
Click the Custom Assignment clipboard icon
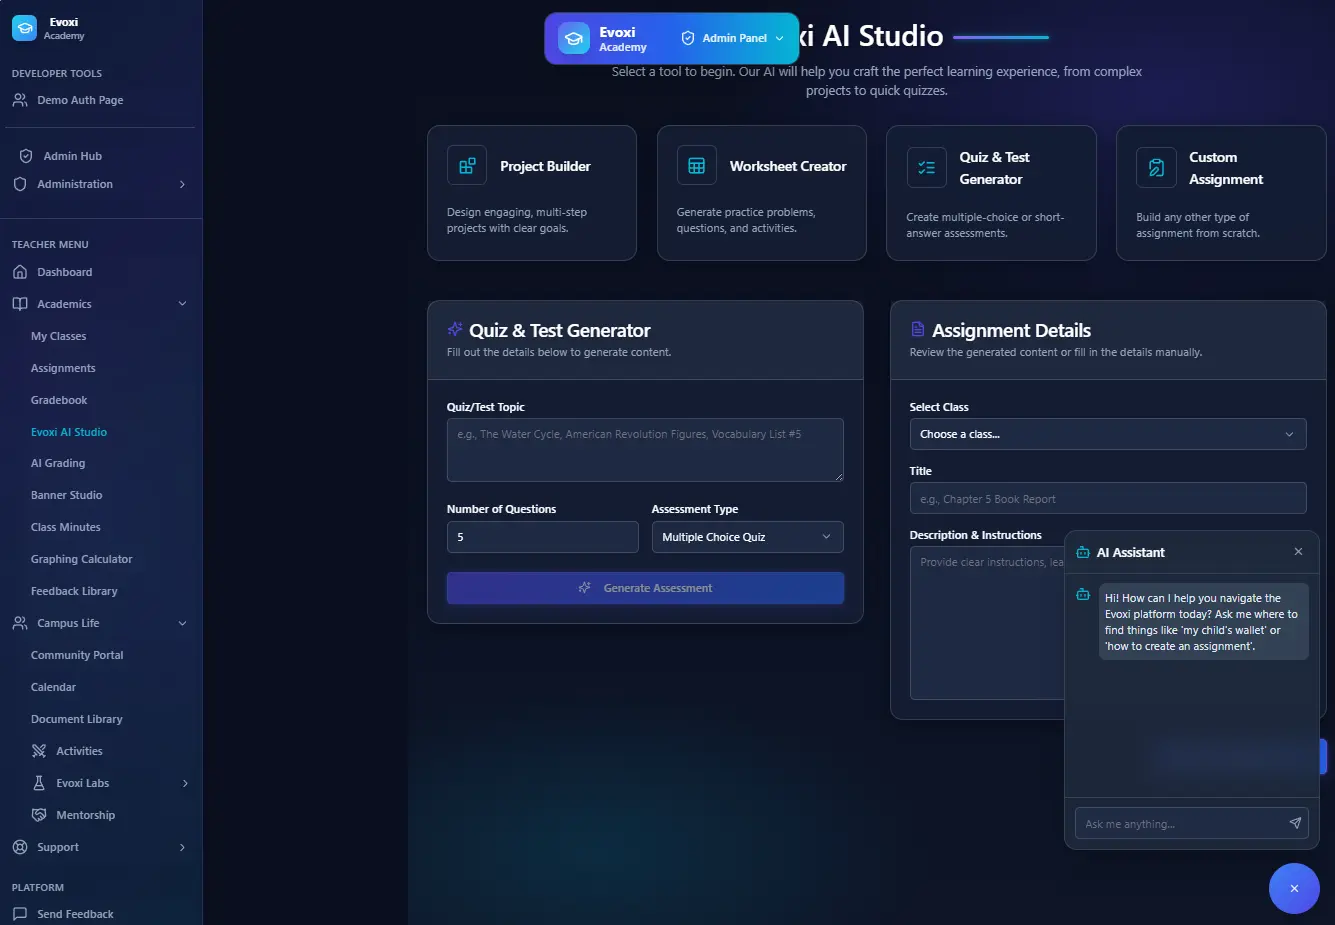click(x=1156, y=168)
